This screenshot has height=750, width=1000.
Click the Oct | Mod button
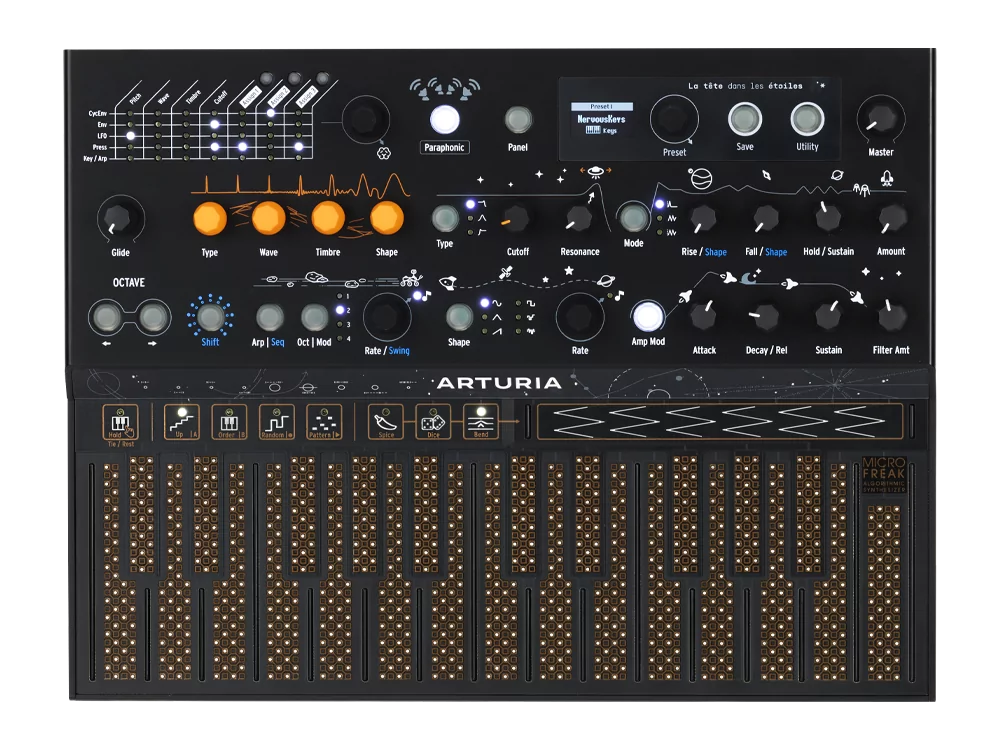pyautogui.click(x=314, y=317)
